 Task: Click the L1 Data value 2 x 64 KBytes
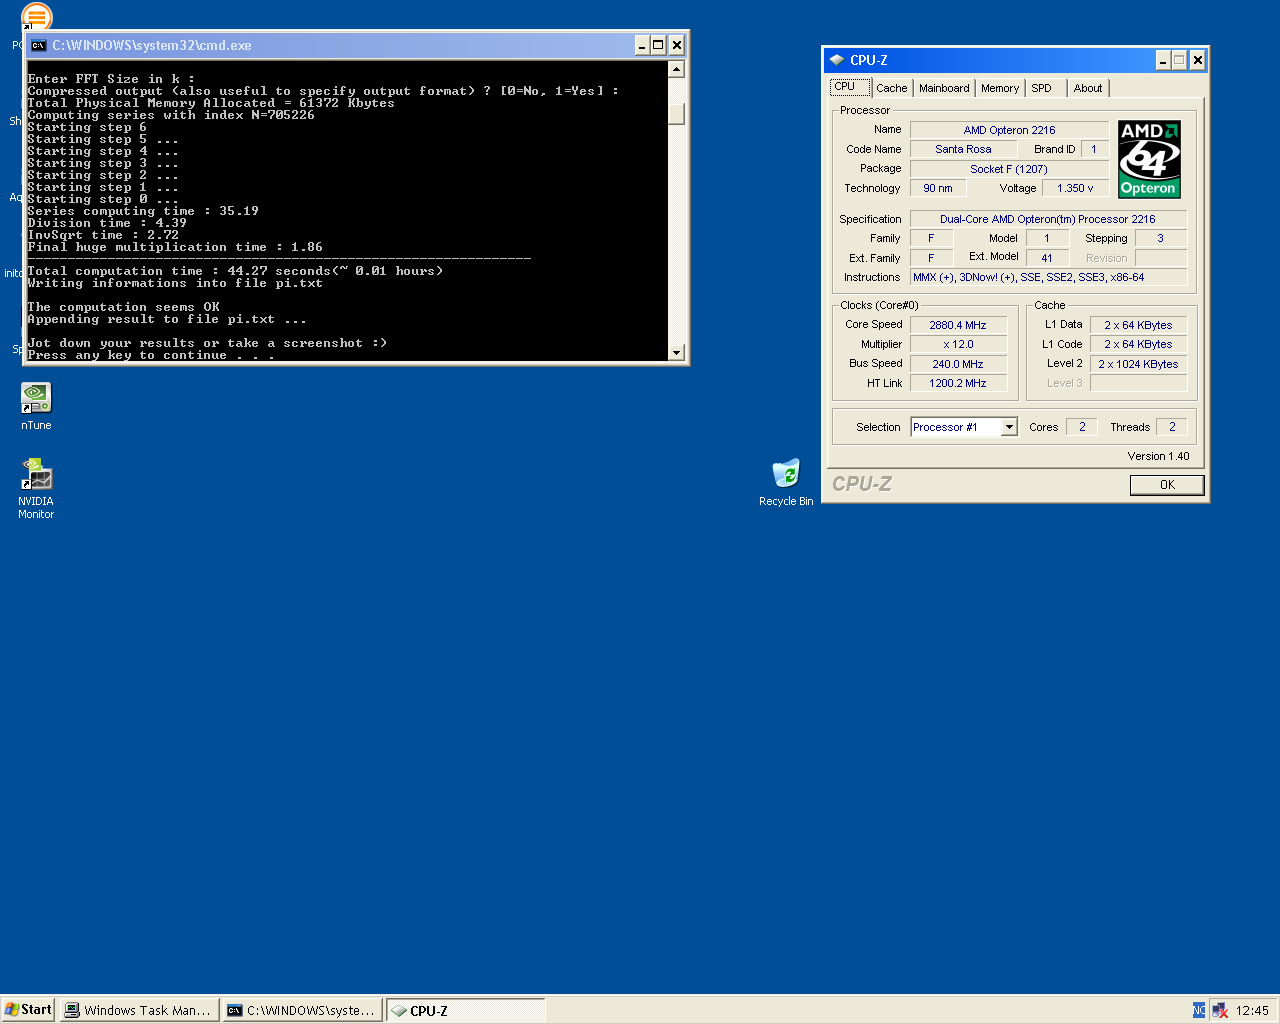[x=1138, y=325]
